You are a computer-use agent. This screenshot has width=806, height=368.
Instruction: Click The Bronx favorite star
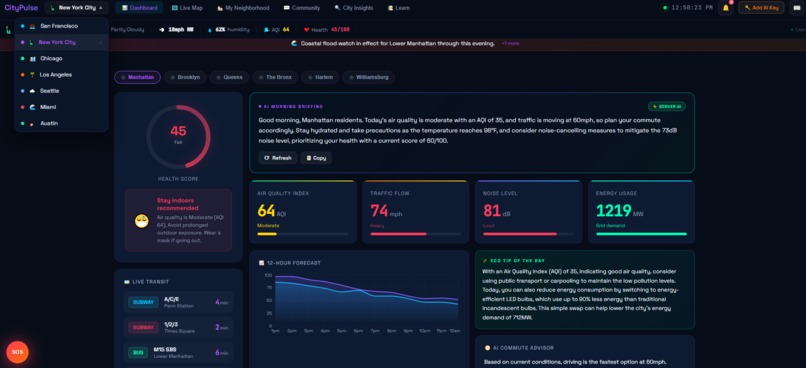click(x=261, y=77)
